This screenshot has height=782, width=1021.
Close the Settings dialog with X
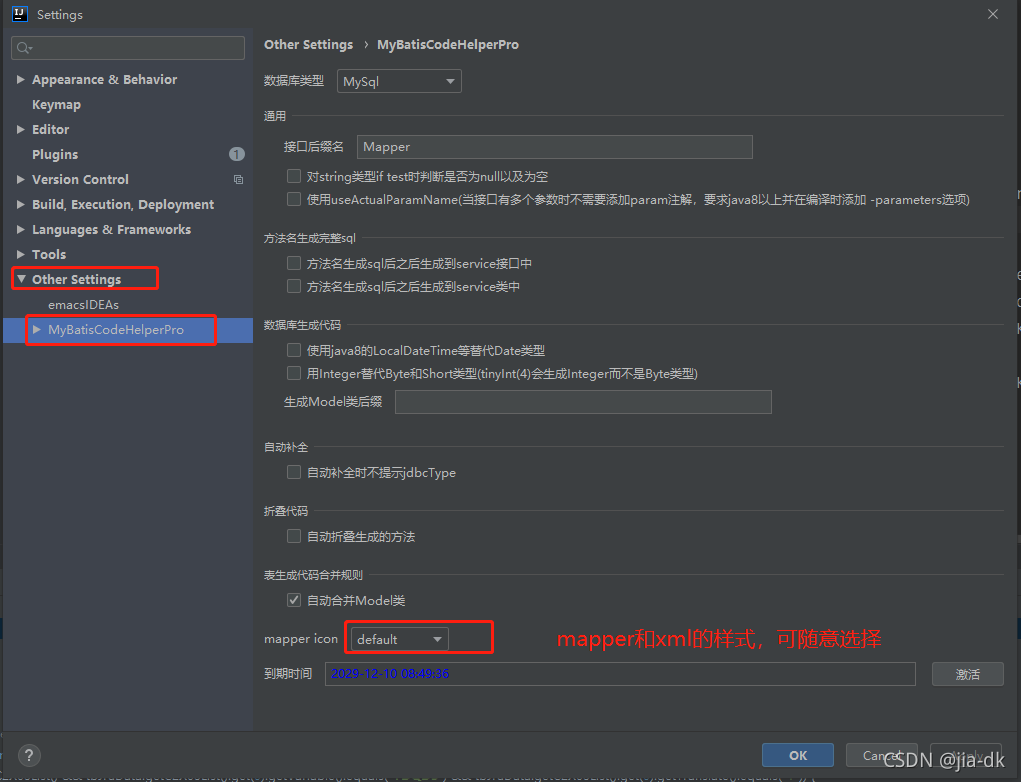992,14
